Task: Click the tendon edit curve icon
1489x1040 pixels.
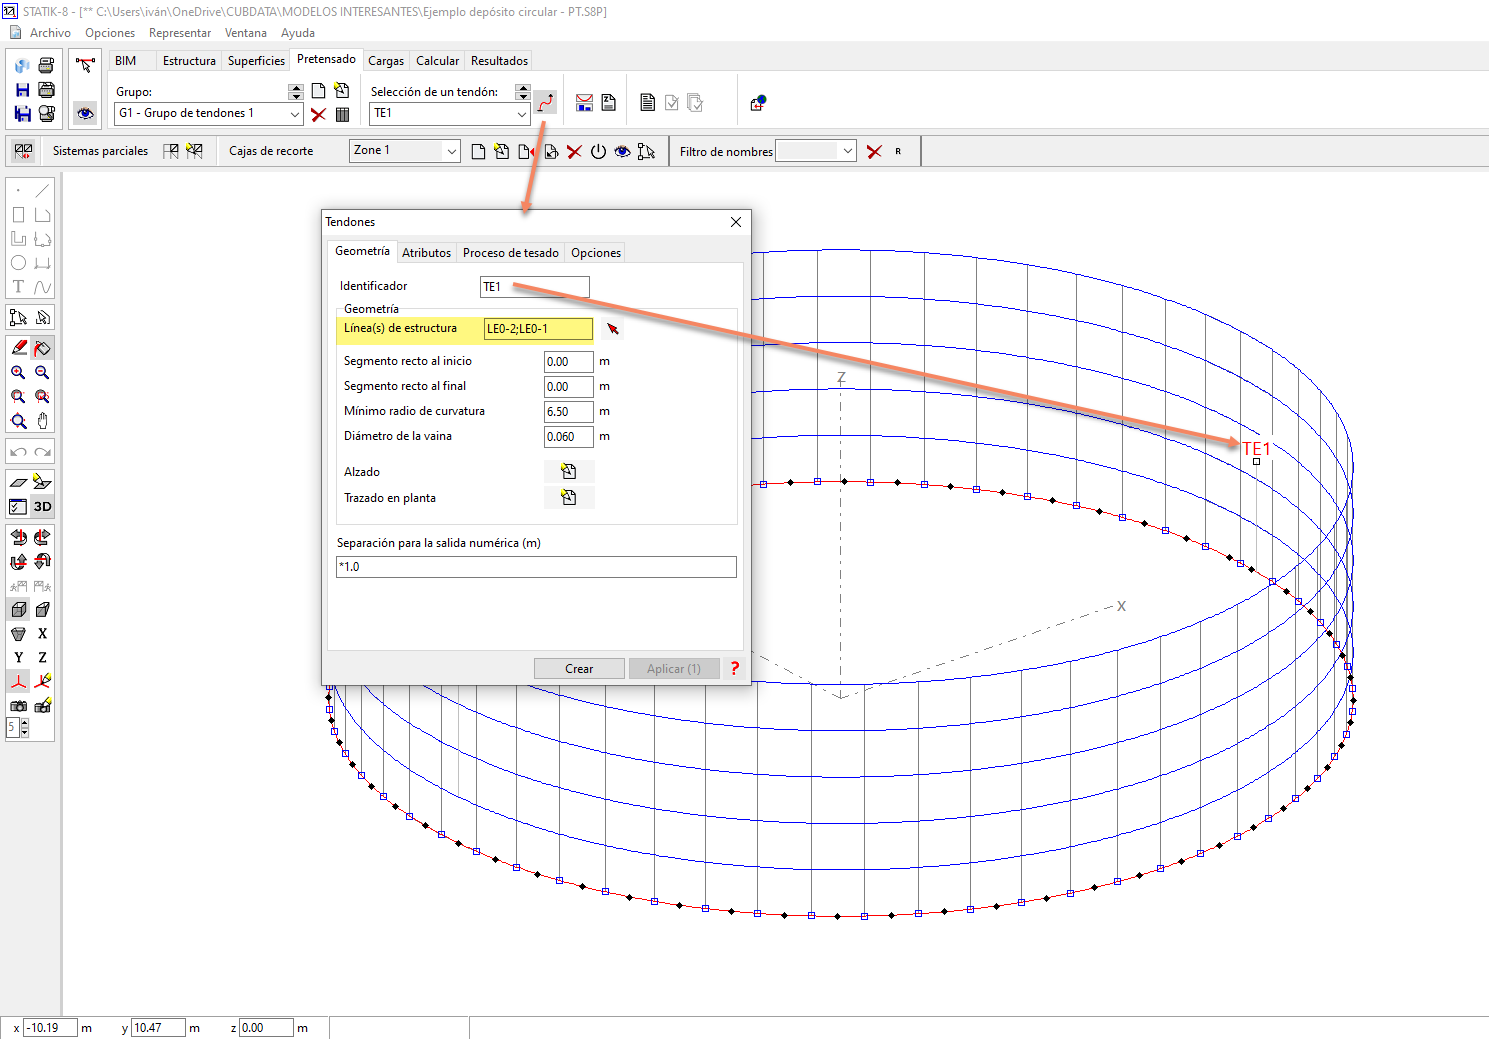Action: pos(546,102)
